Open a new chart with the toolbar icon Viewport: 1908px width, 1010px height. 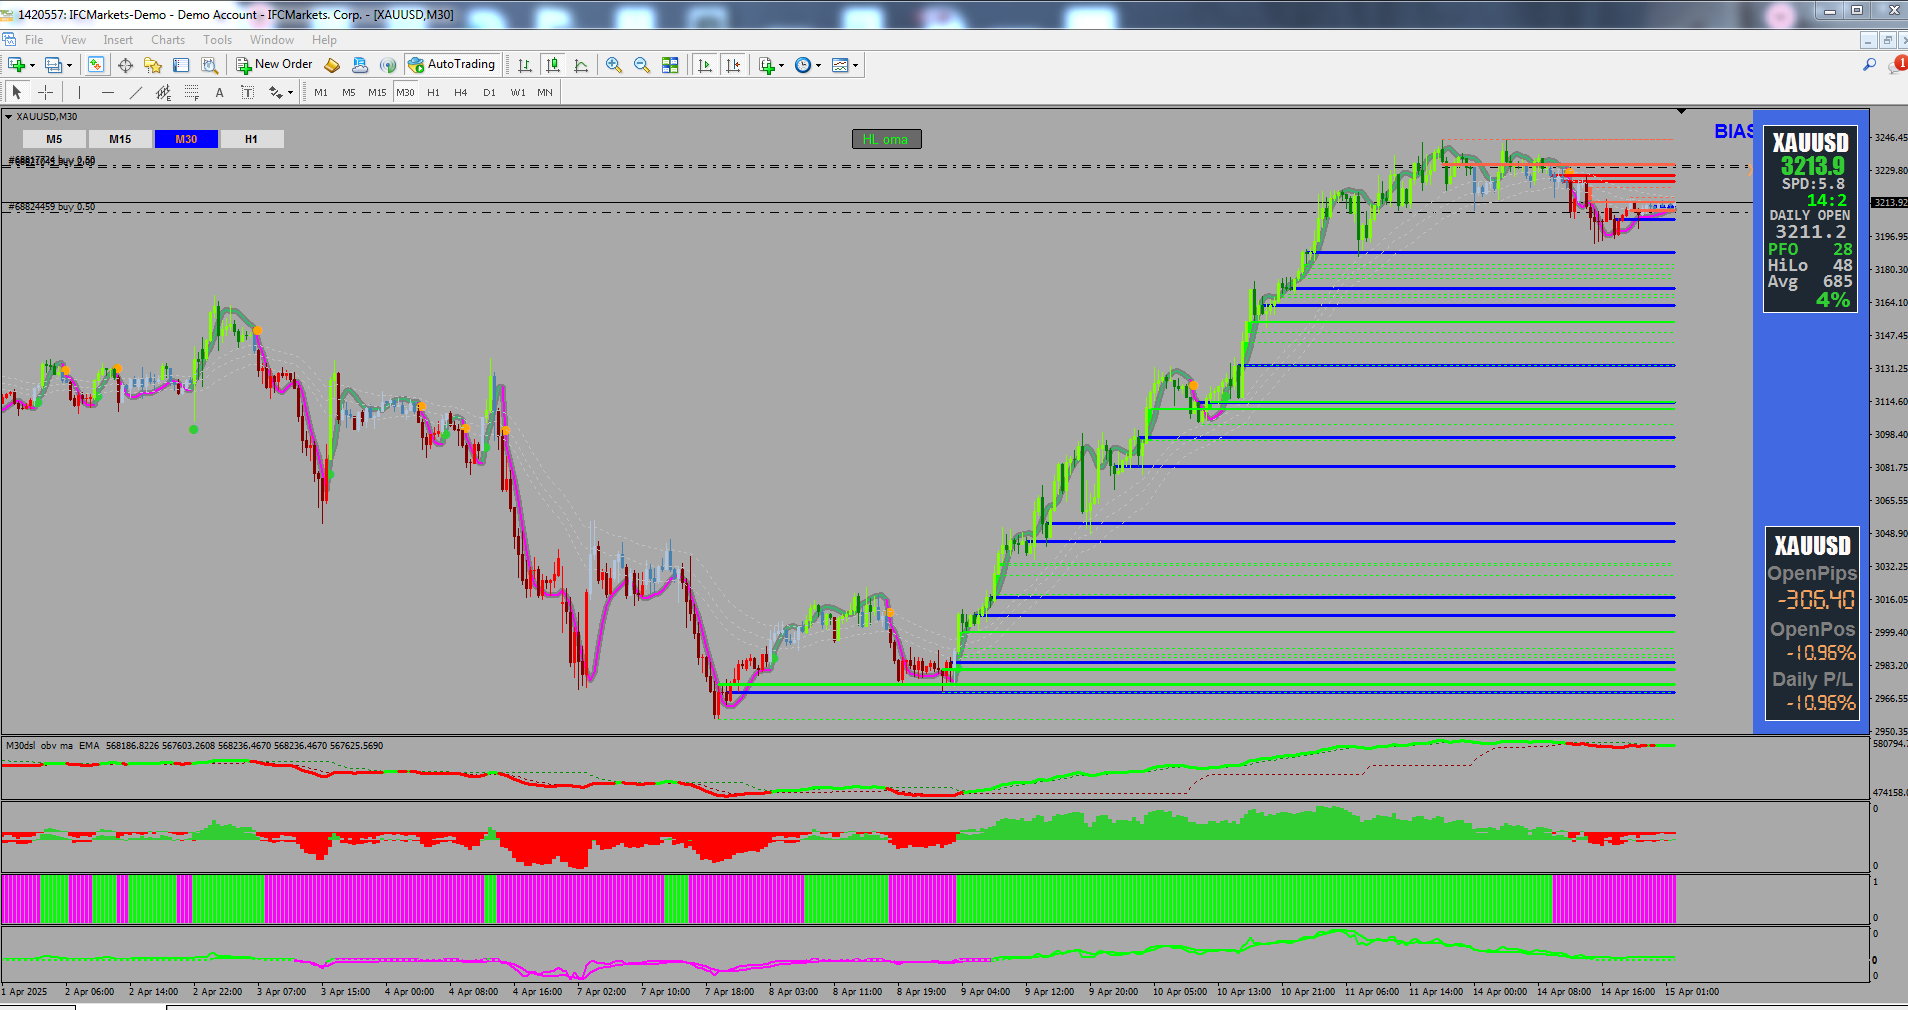point(16,65)
